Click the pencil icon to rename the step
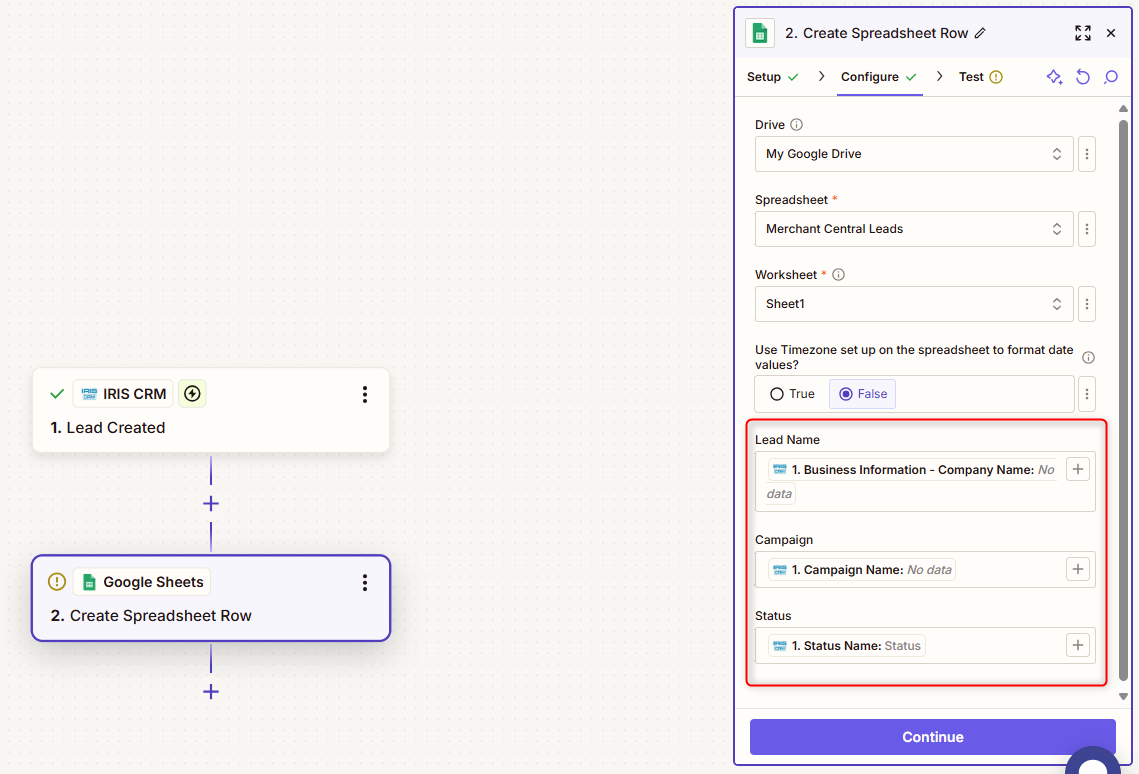 (980, 33)
